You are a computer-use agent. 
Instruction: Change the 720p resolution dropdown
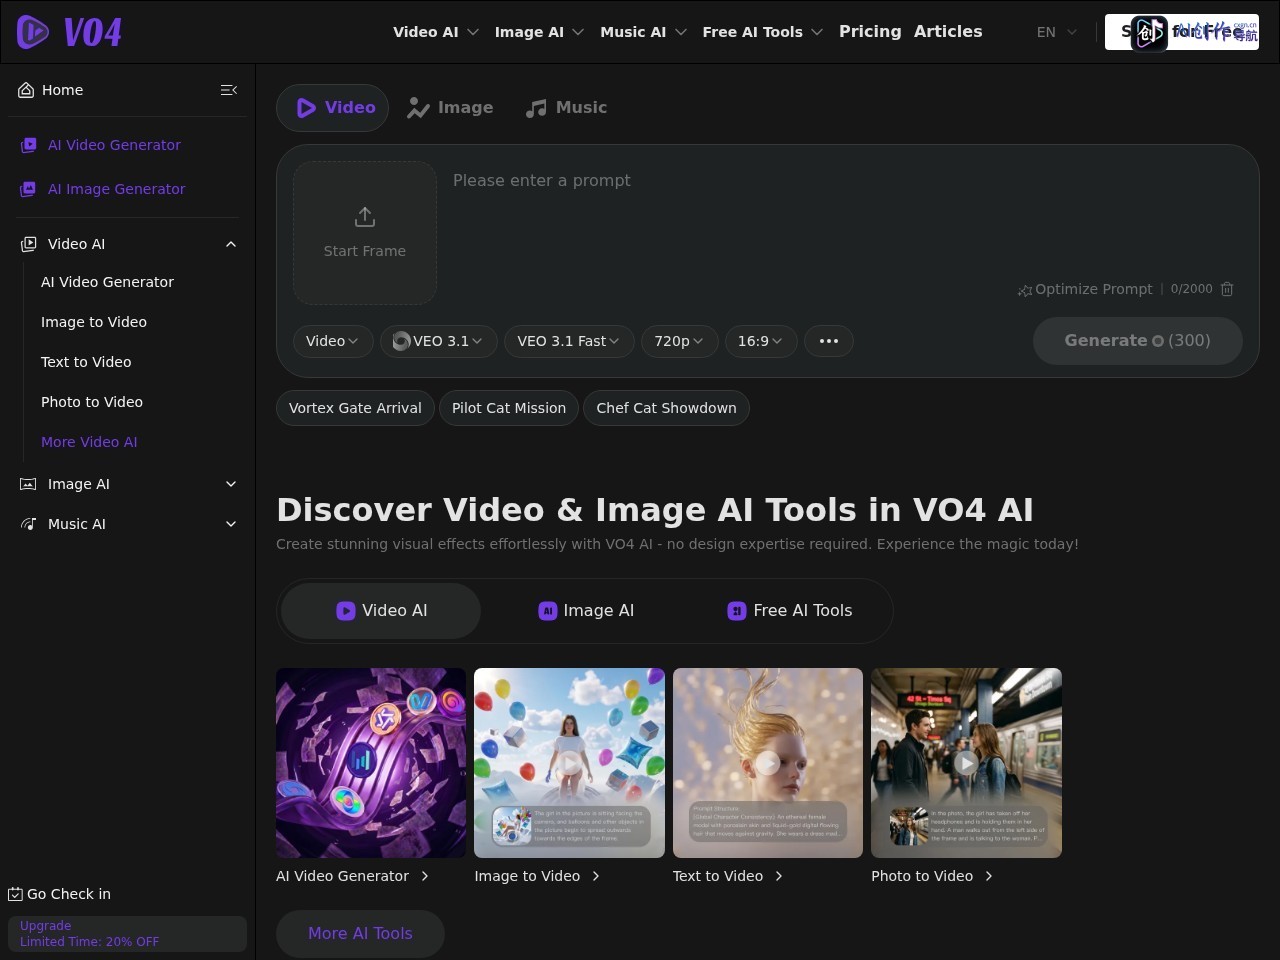point(679,341)
